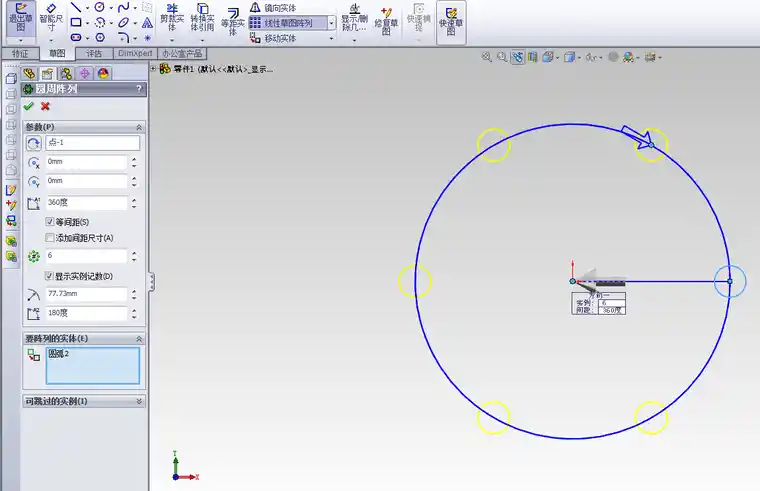Click the Exit Sketch (退出草图) button
Viewport: 760px width, 491px height.
[21, 17]
